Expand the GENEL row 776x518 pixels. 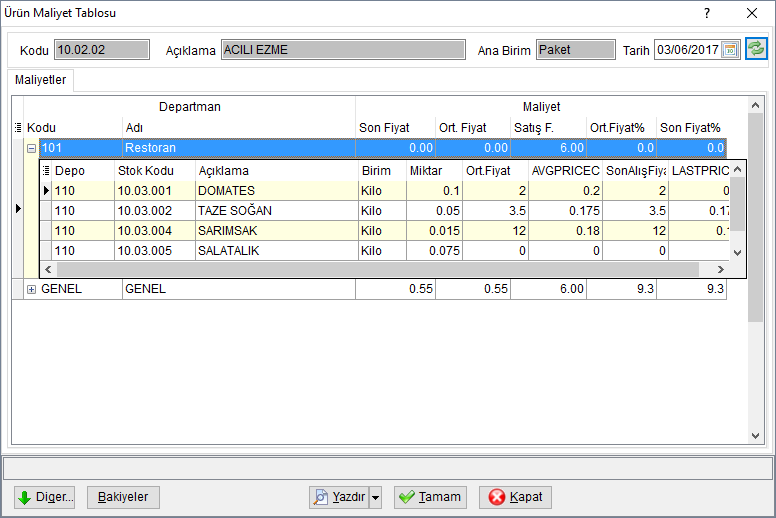pyautogui.click(x=31, y=289)
